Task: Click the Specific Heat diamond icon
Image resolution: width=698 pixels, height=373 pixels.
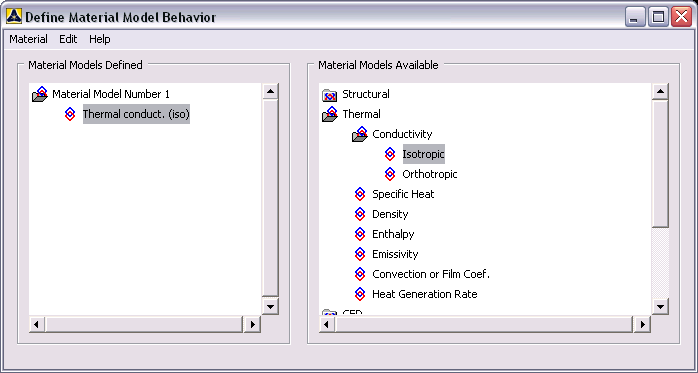Action: point(360,195)
